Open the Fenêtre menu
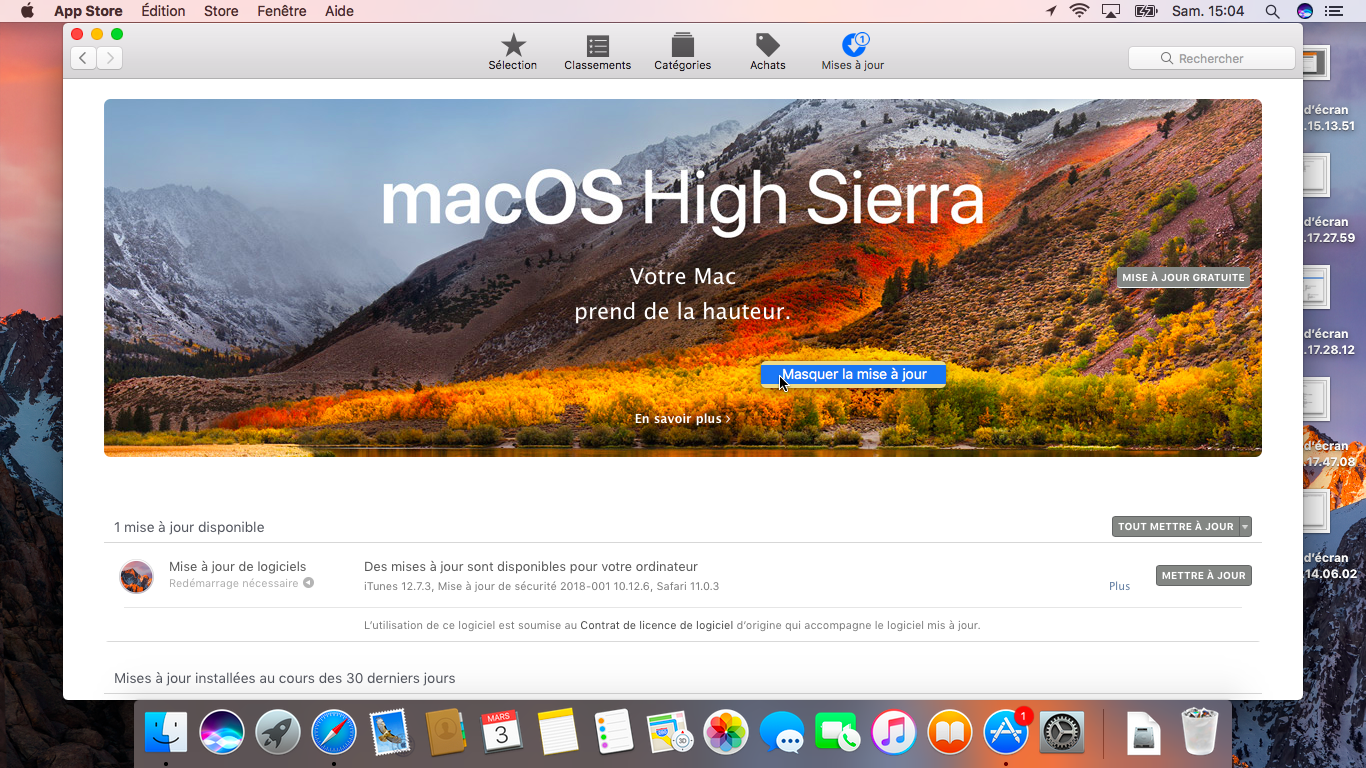This screenshot has height=768, width=1366. pyautogui.click(x=282, y=11)
